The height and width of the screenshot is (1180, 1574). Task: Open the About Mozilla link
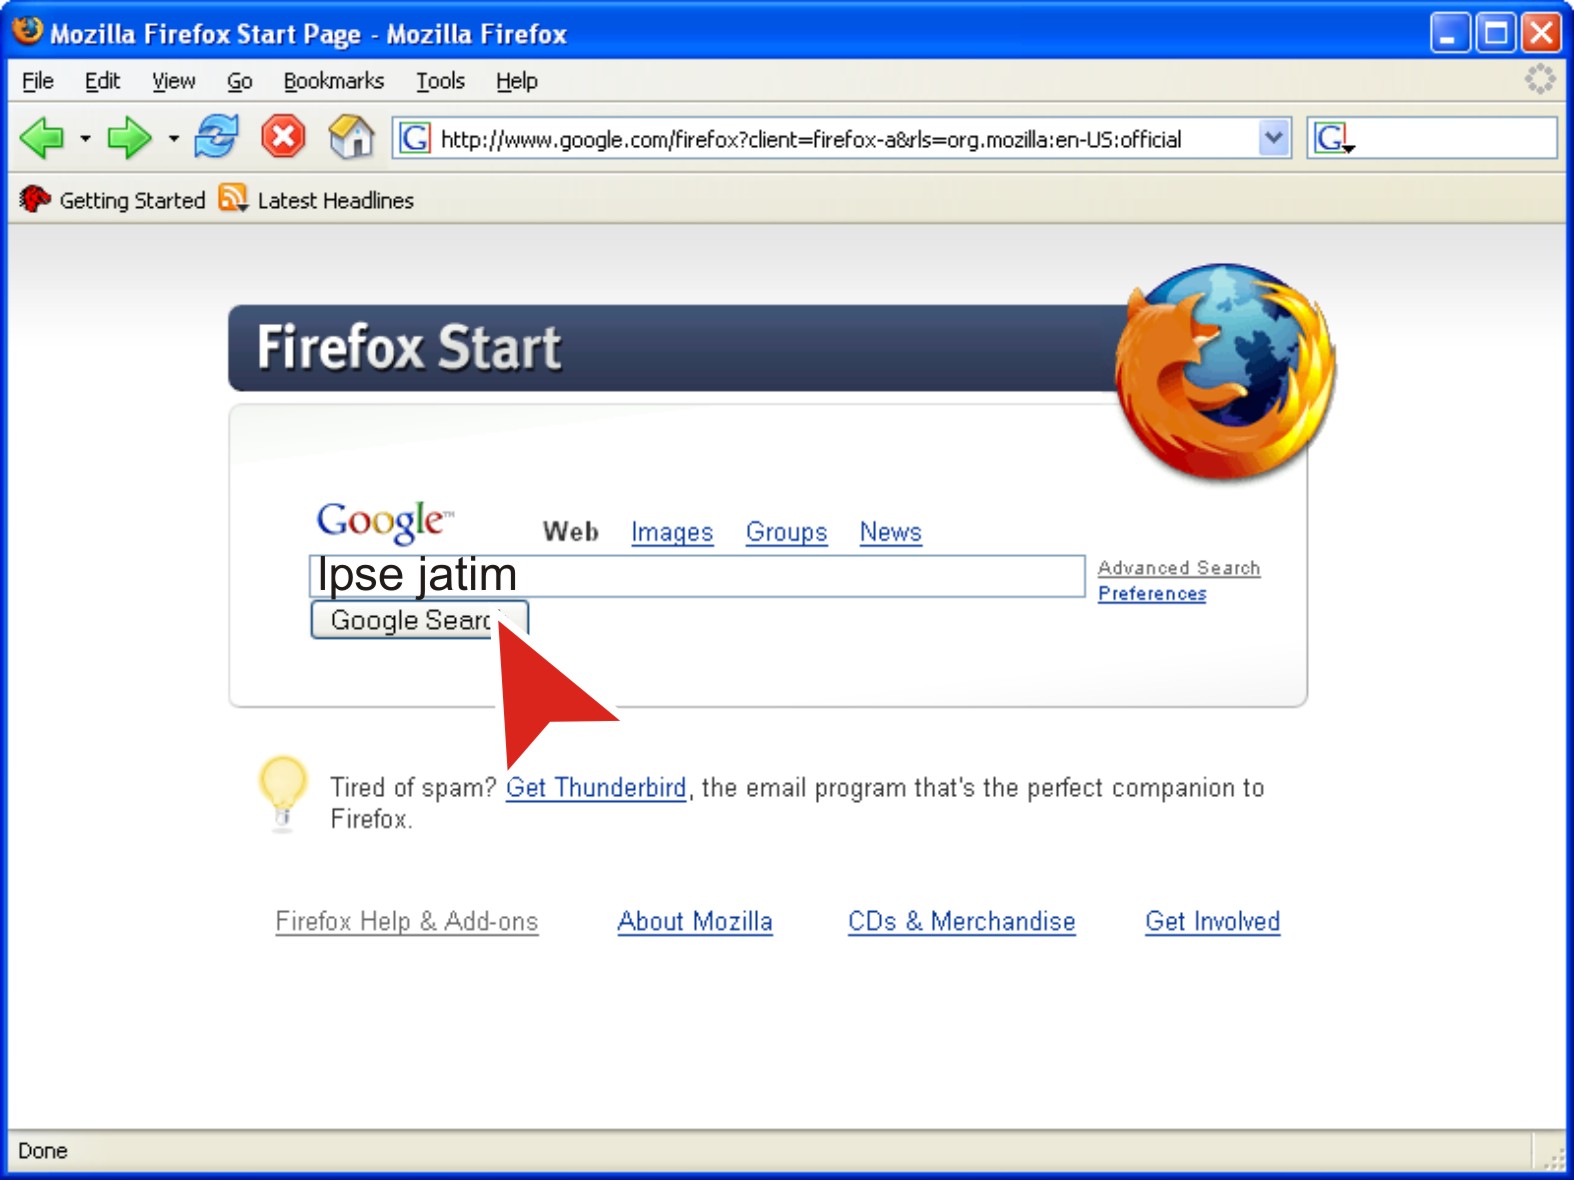point(695,921)
